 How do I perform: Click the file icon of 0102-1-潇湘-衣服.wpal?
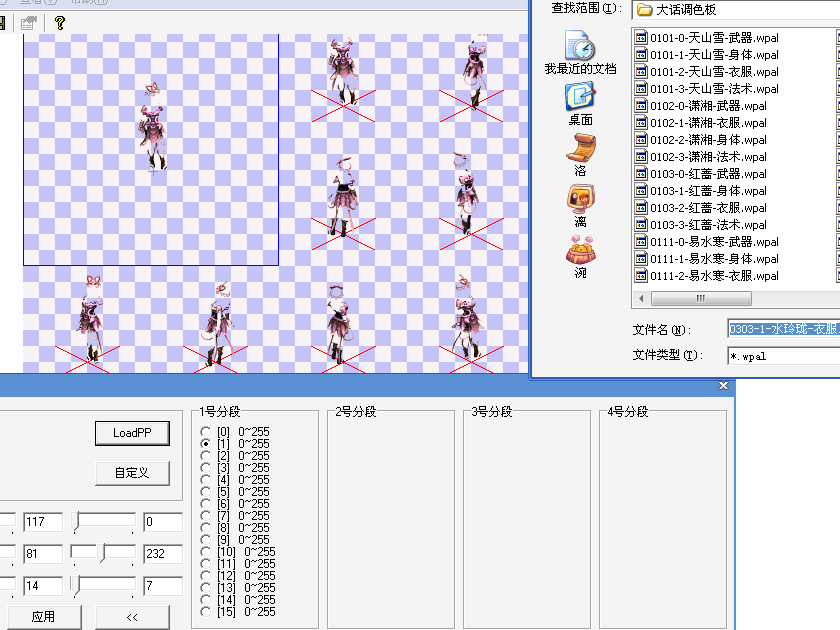tap(641, 123)
